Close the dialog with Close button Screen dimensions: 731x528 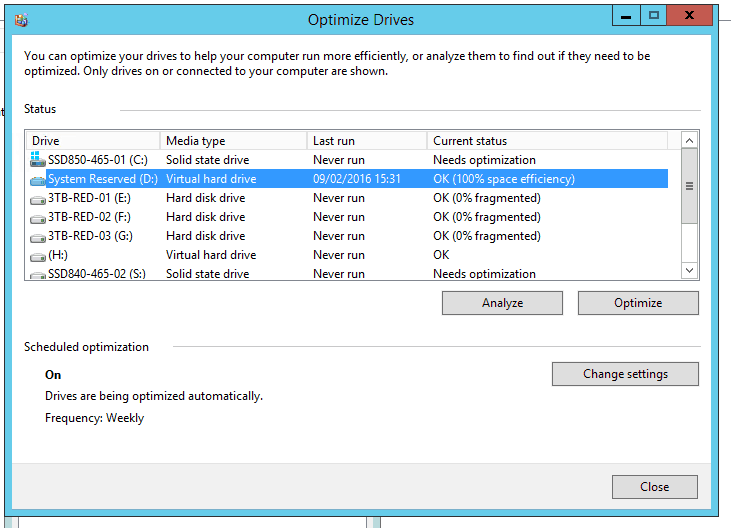(654, 487)
